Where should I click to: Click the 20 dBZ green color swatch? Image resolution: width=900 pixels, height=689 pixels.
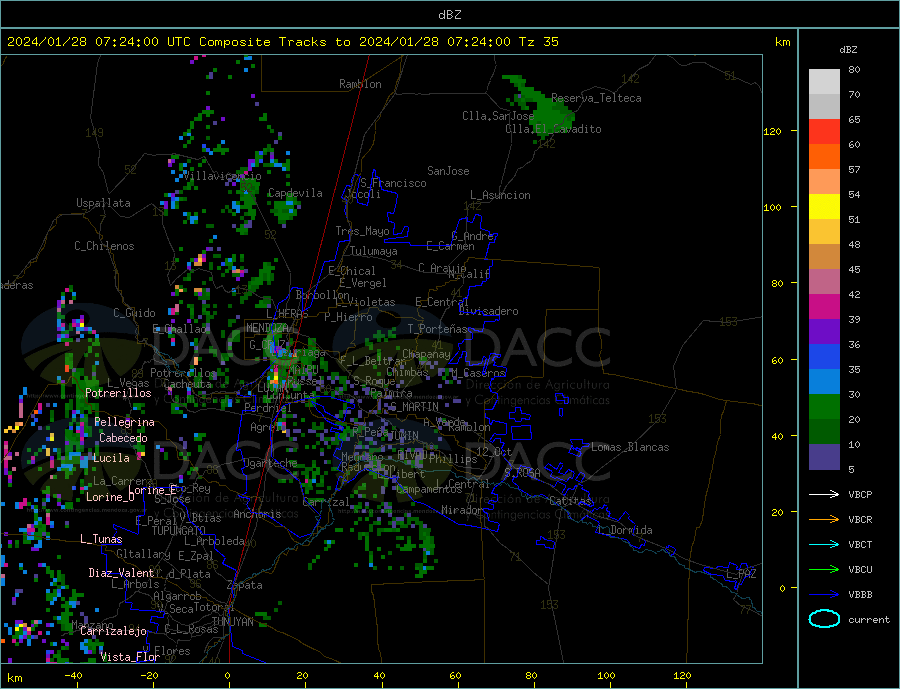(x=824, y=406)
